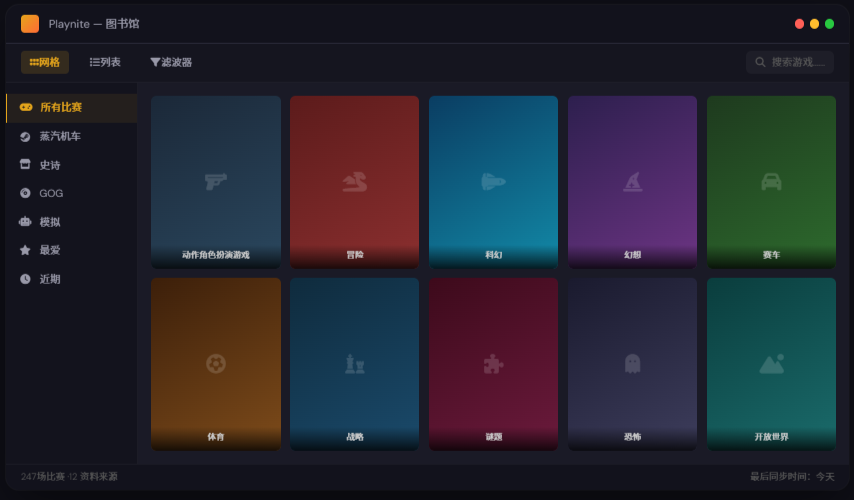The image size is (854, 500).
Task: Open the 动作角色扮演游戏 card
Action: pyautogui.click(x=216, y=182)
